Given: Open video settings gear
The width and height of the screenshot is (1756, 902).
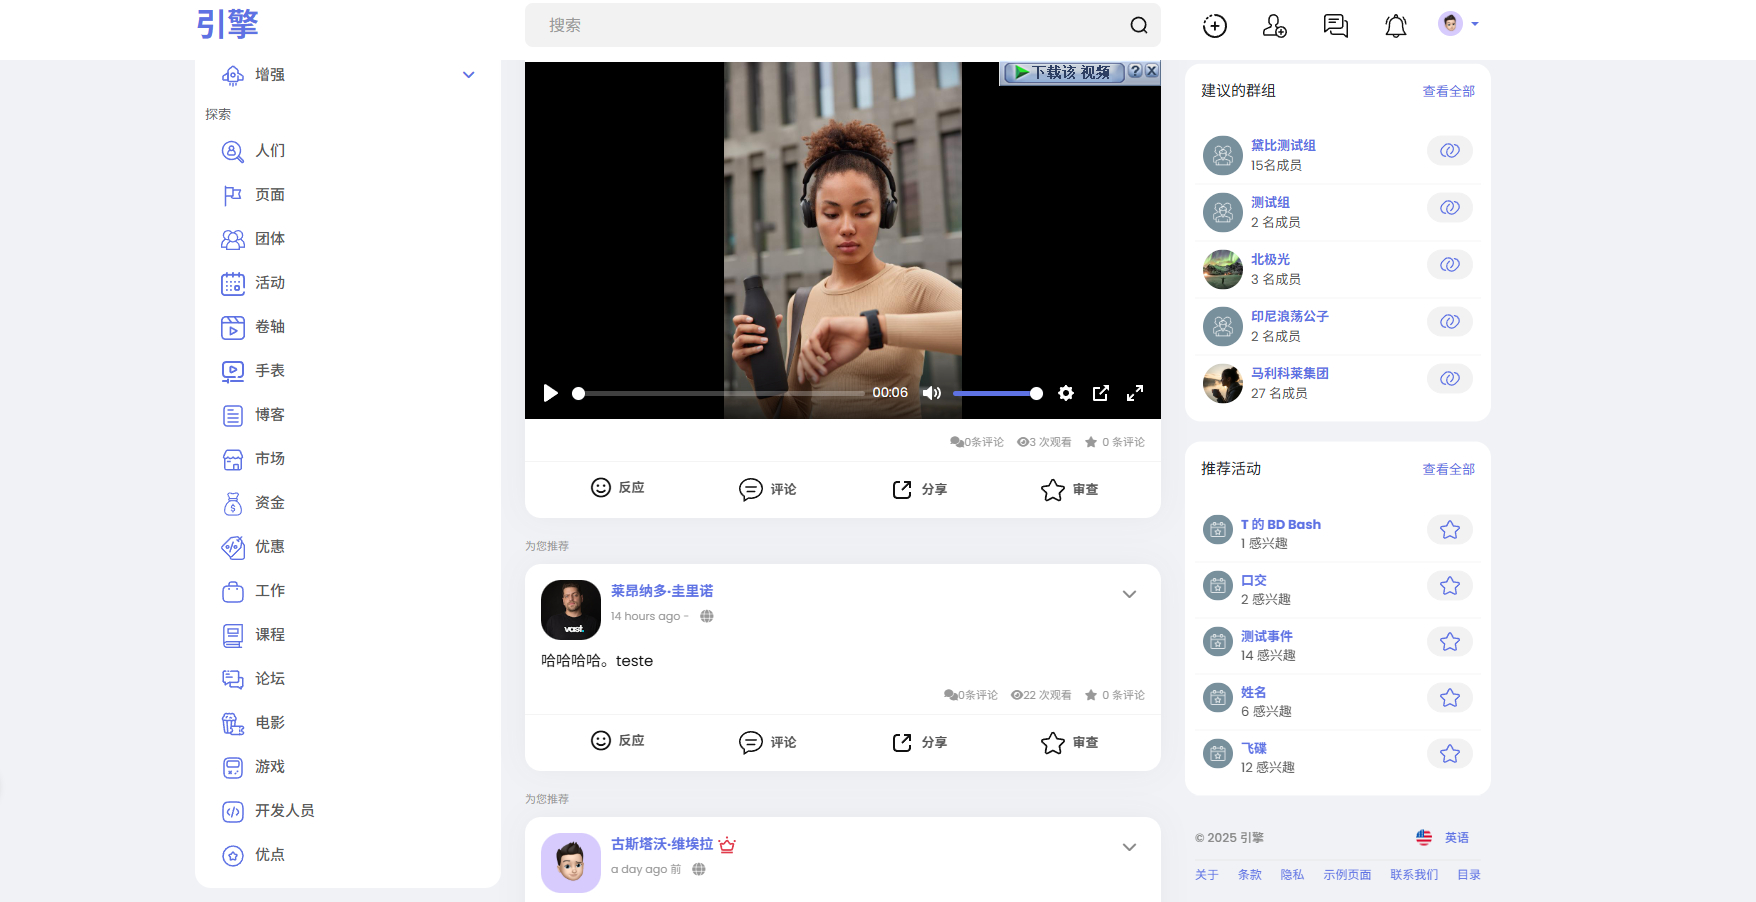Looking at the screenshot, I should point(1066,393).
